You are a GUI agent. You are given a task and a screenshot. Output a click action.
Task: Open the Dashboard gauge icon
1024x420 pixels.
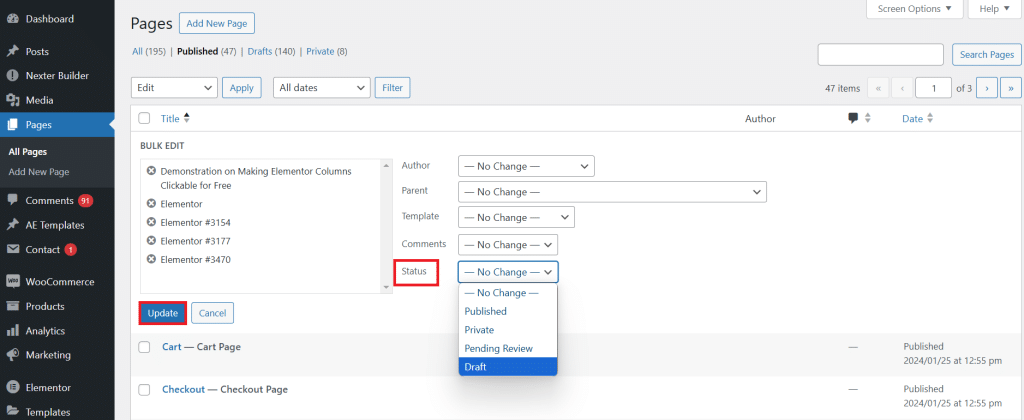point(12,19)
